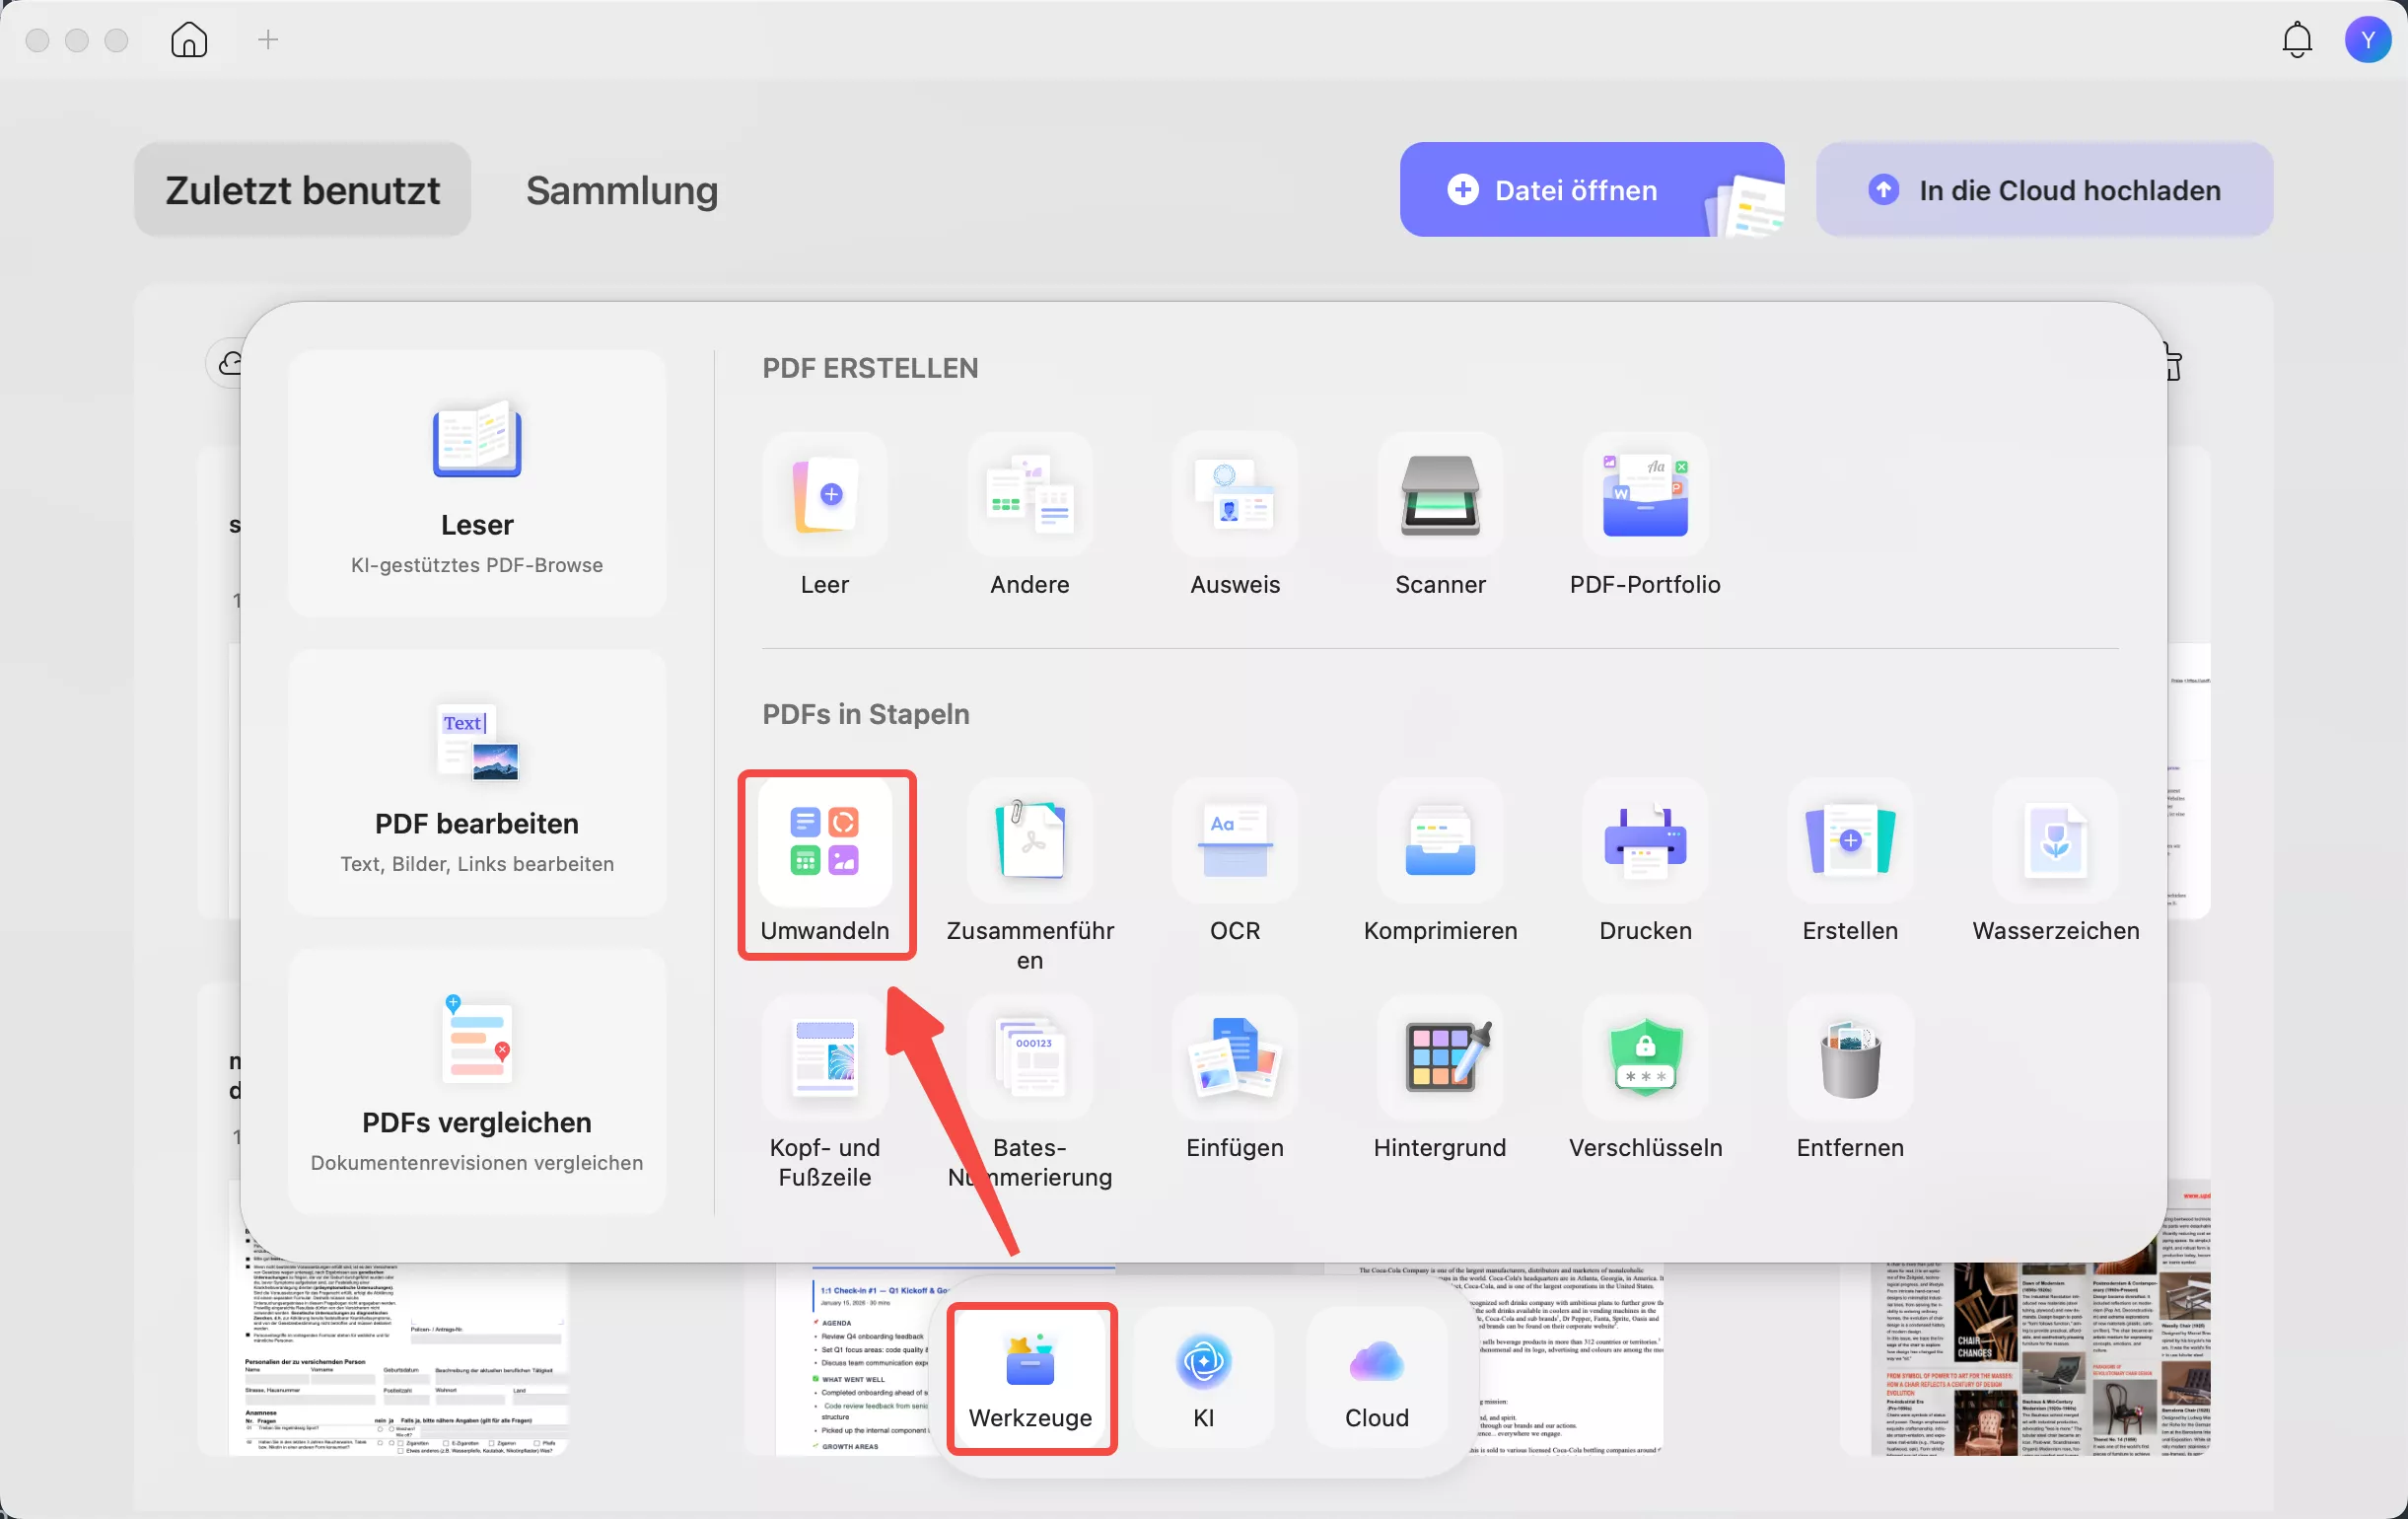Viewport: 2408px width, 1519px height.
Task: Open the Zusammenführen batch tool
Action: click(1029, 877)
